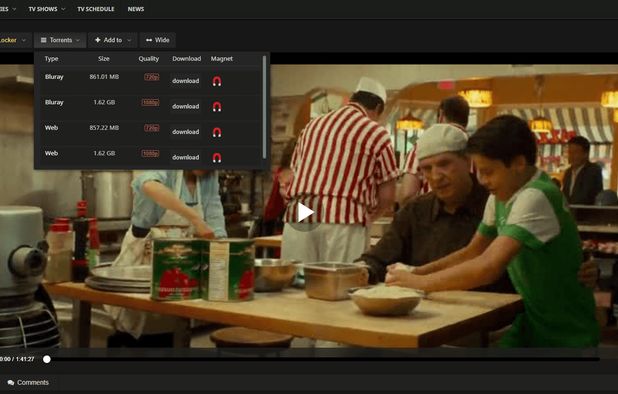Expand the Torrents dropdown
618x394 pixels.
(60, 40)
